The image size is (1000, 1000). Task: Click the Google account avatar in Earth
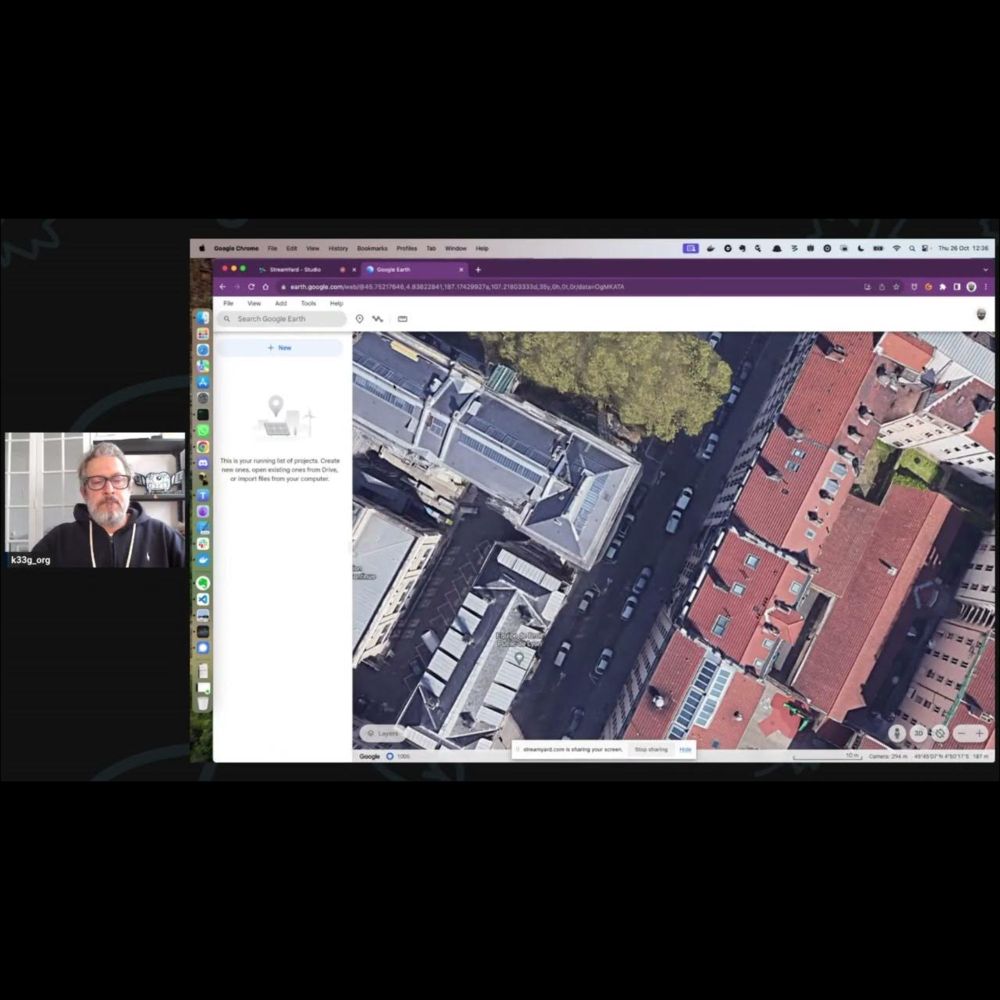982,314
